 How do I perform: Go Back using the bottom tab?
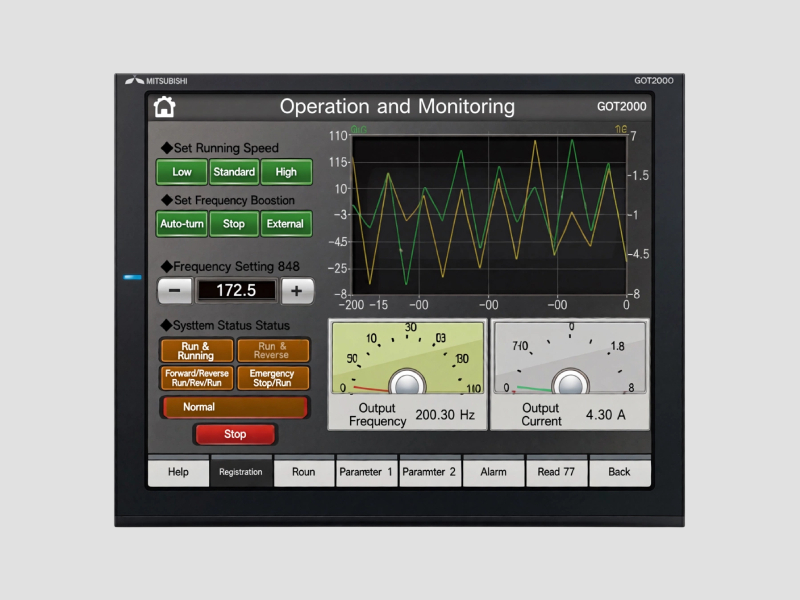click(x=619, y=472)
